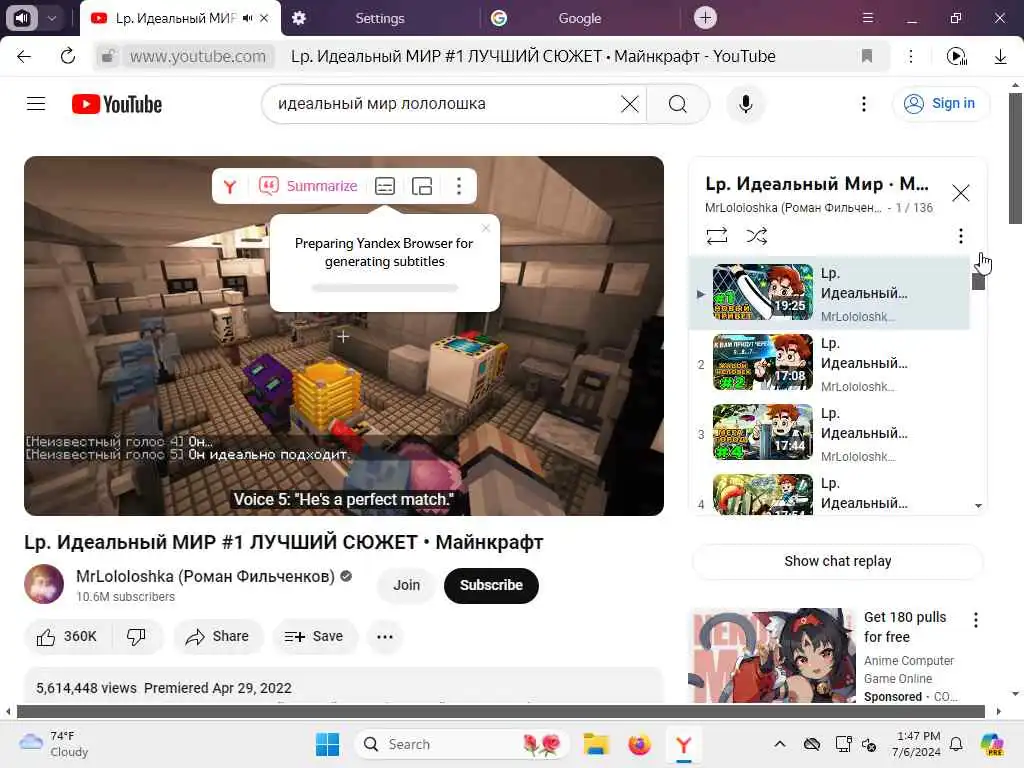Screen dimensions: 1024x768
Task: Open the MrLololoshka channel name link
Action: pyautogui.click(x=205, y=577)
